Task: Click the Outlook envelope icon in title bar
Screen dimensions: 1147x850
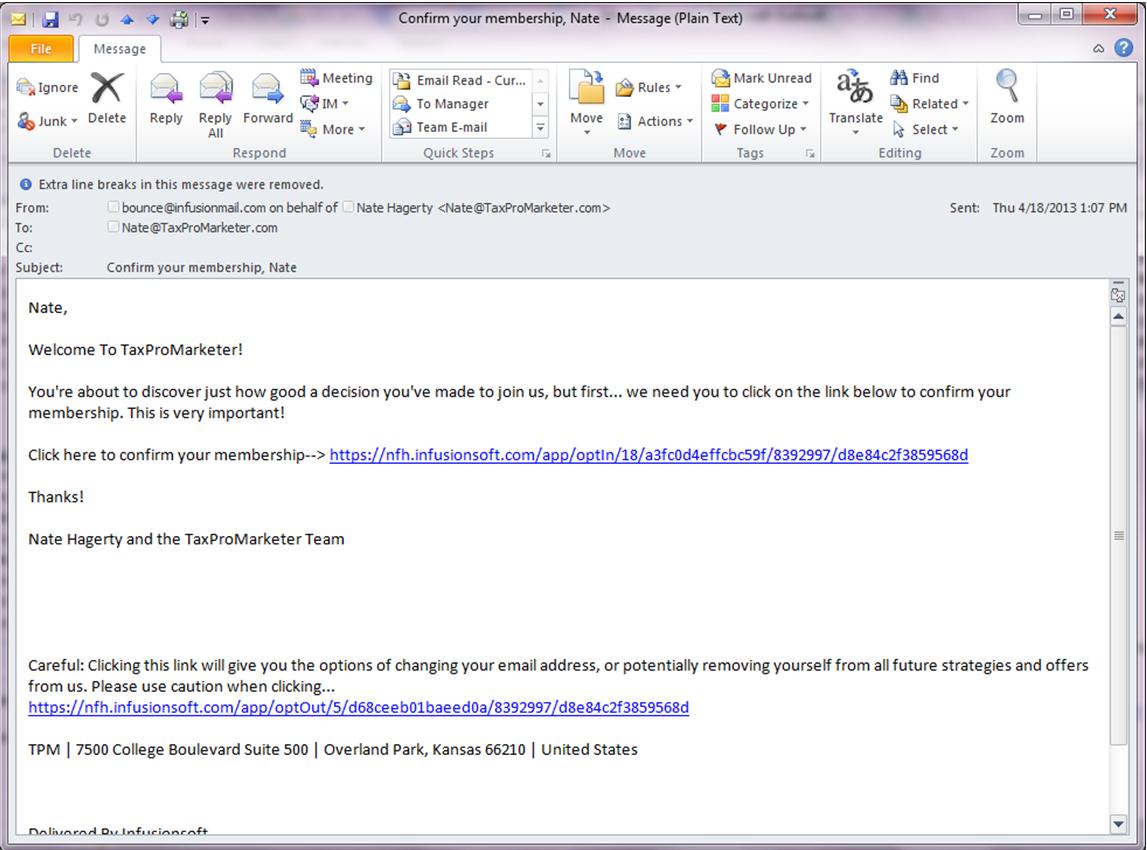Action: tap(18, 19)
